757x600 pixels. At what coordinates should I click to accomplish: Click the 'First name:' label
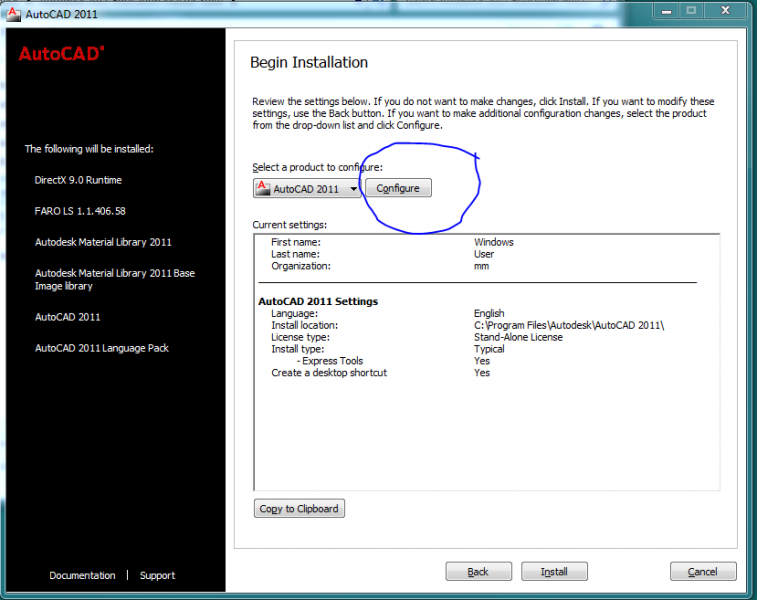click(x=296, y=242)
